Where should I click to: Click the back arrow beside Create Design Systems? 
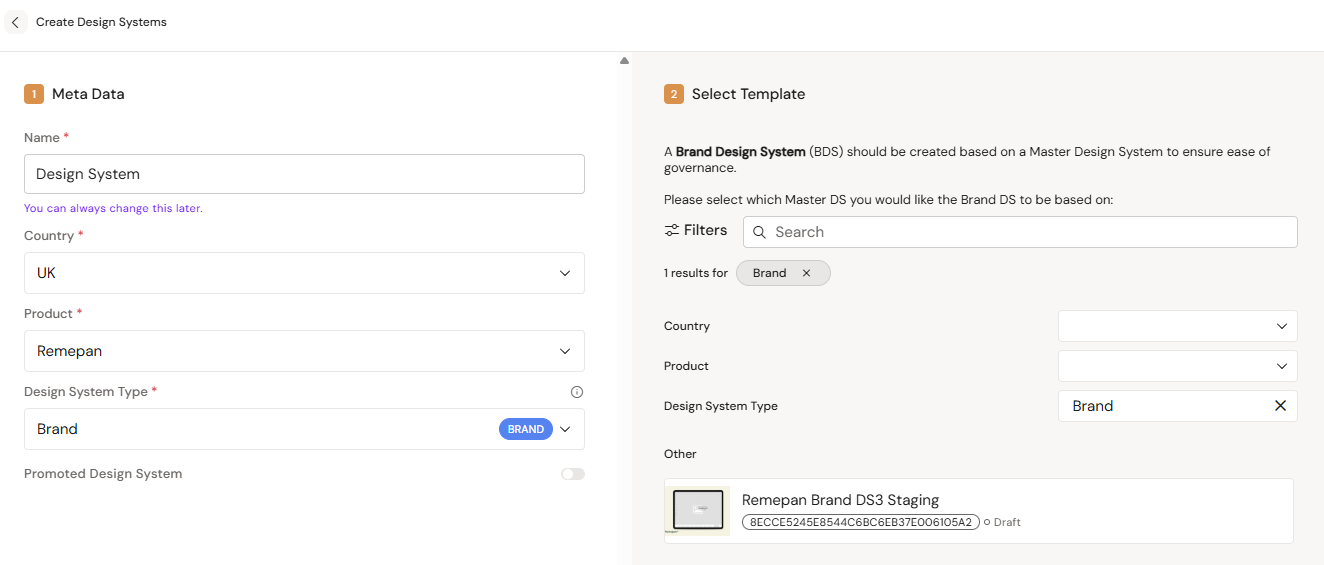tap(15, 22)
